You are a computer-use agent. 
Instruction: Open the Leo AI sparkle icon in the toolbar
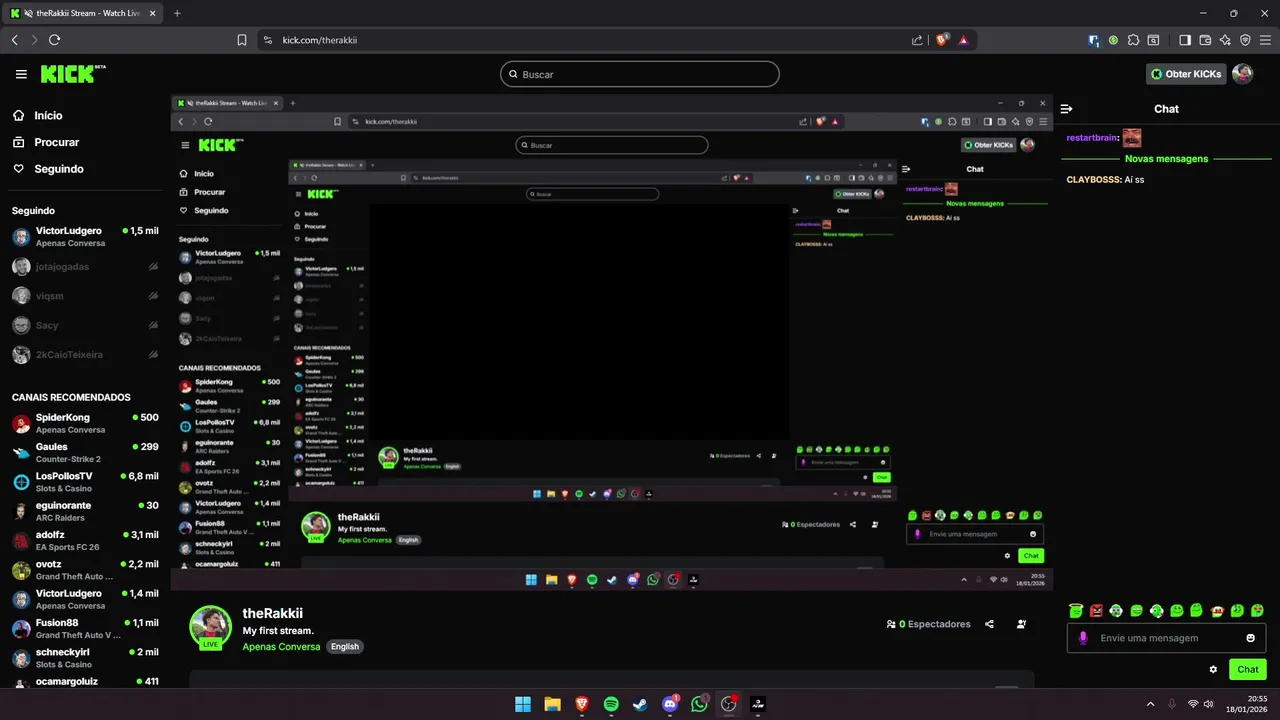pos(1225,40)
